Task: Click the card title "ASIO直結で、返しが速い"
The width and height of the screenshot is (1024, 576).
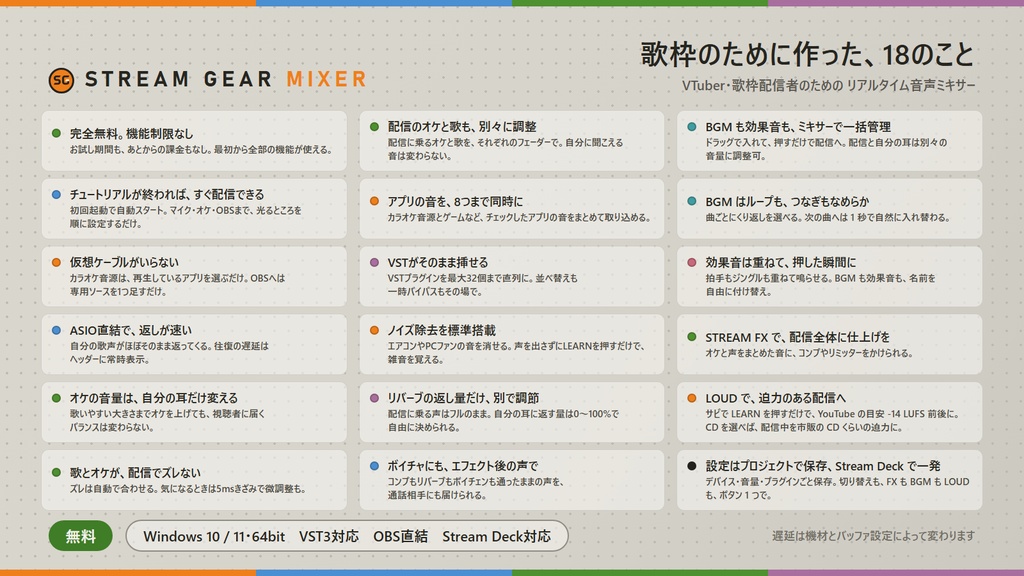Action: click(x=131, y=330)
